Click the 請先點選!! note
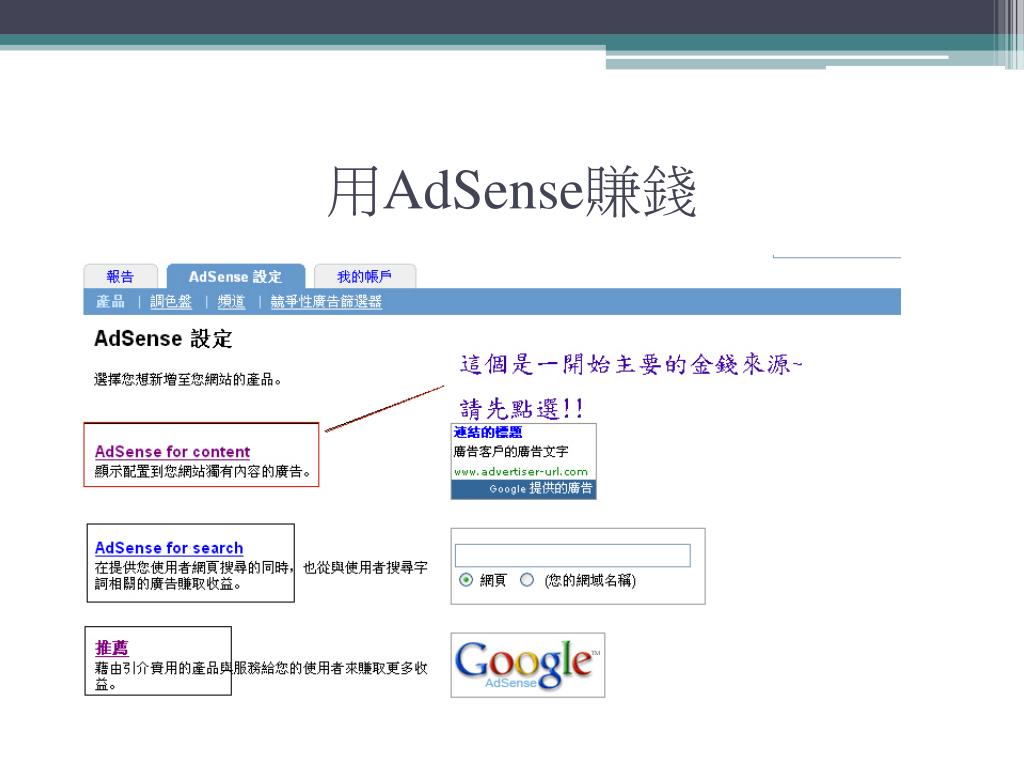This screenshot has height=768, width=1024. (521, 409)
